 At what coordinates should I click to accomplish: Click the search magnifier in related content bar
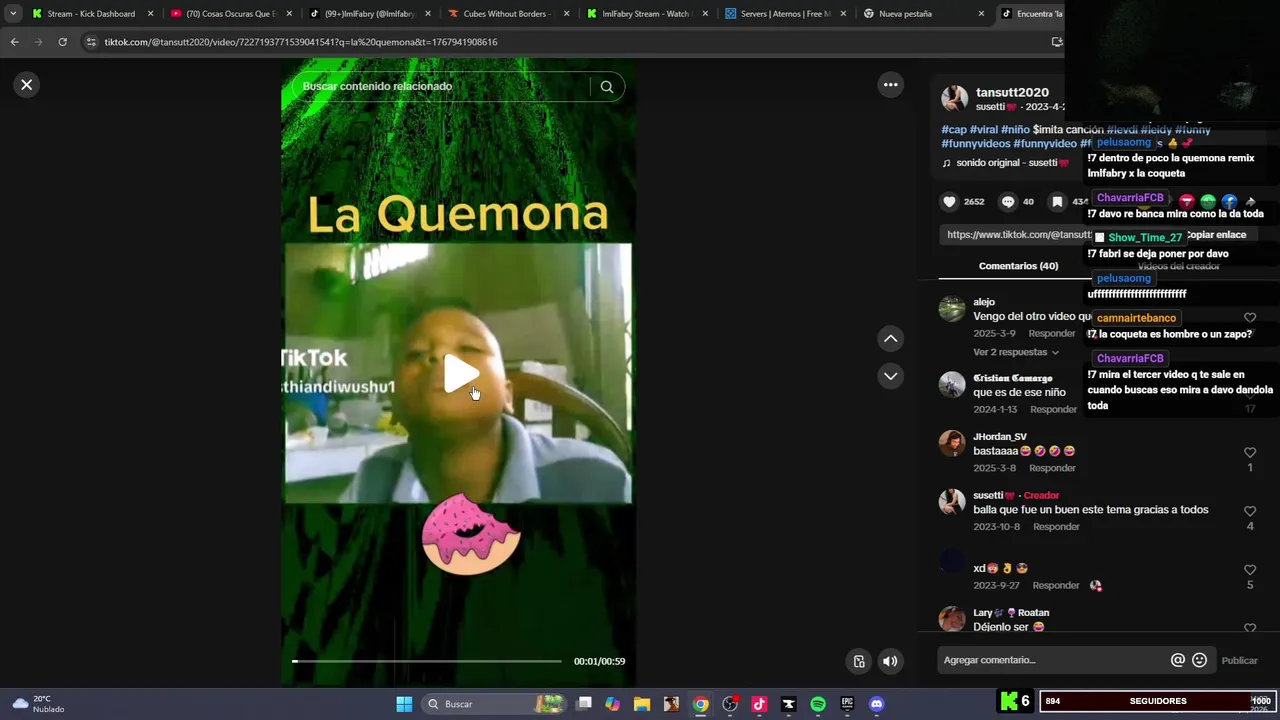coord(606,86)
